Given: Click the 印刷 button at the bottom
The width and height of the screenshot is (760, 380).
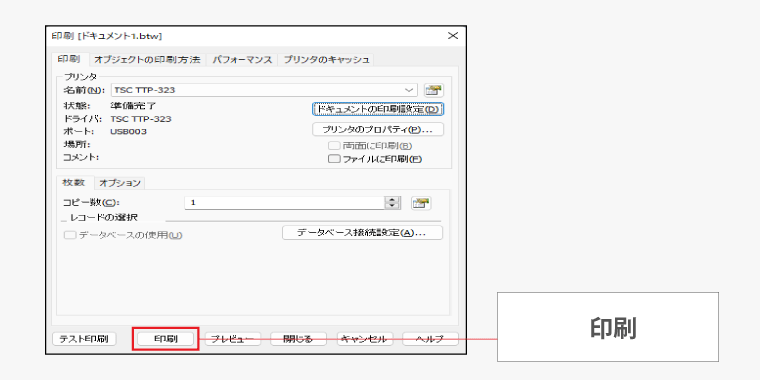Looking at the screenshot, I should pyautogui.click(x=166, y=339).
